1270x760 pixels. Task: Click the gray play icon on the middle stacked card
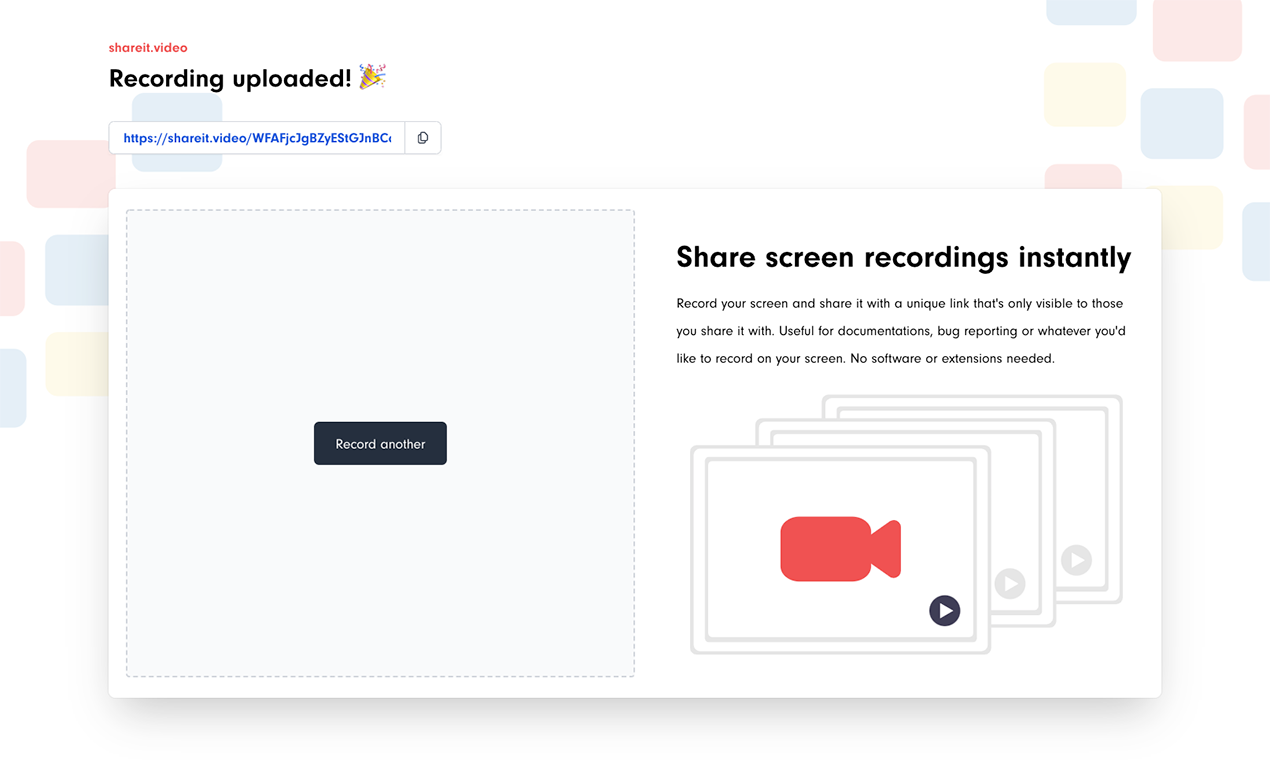pyautogui.click(x=1010, y=583)
